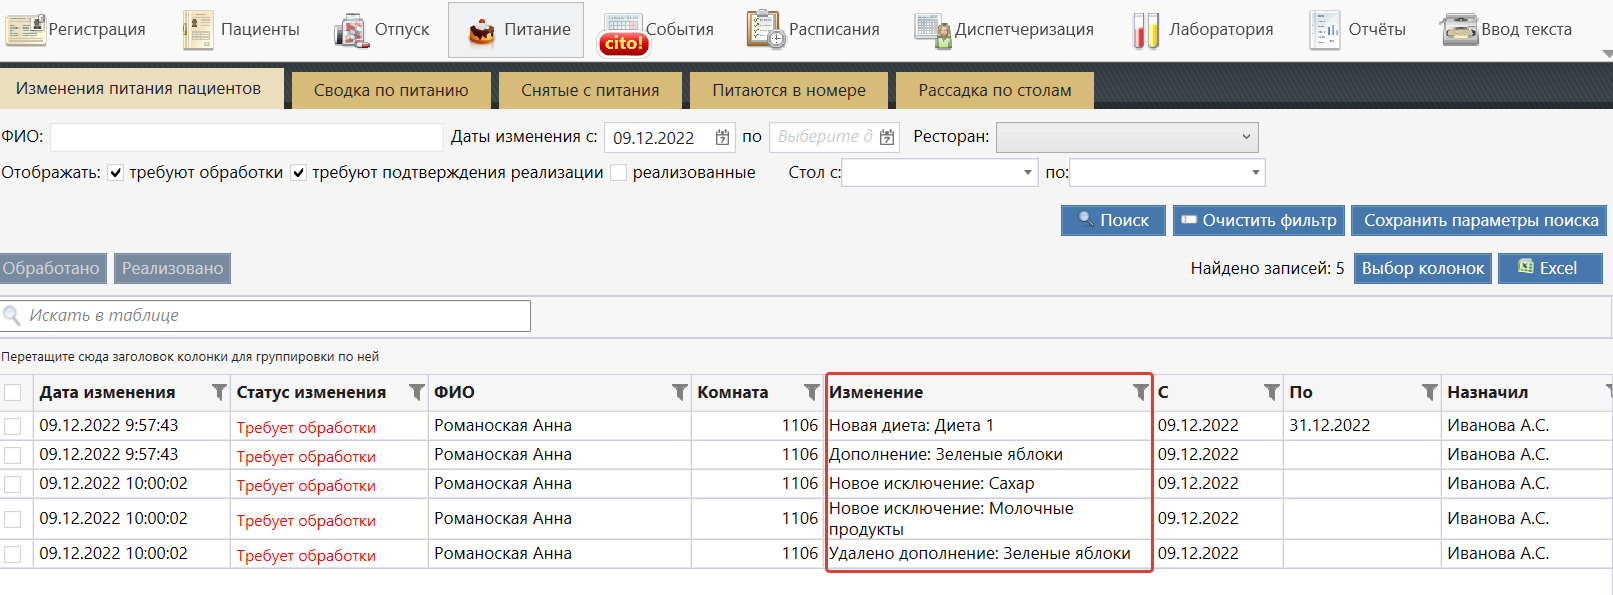The image size is (1613, 595).
Task: Switch to 'Сводка по питанию' tab
Action: pos(391,90)
